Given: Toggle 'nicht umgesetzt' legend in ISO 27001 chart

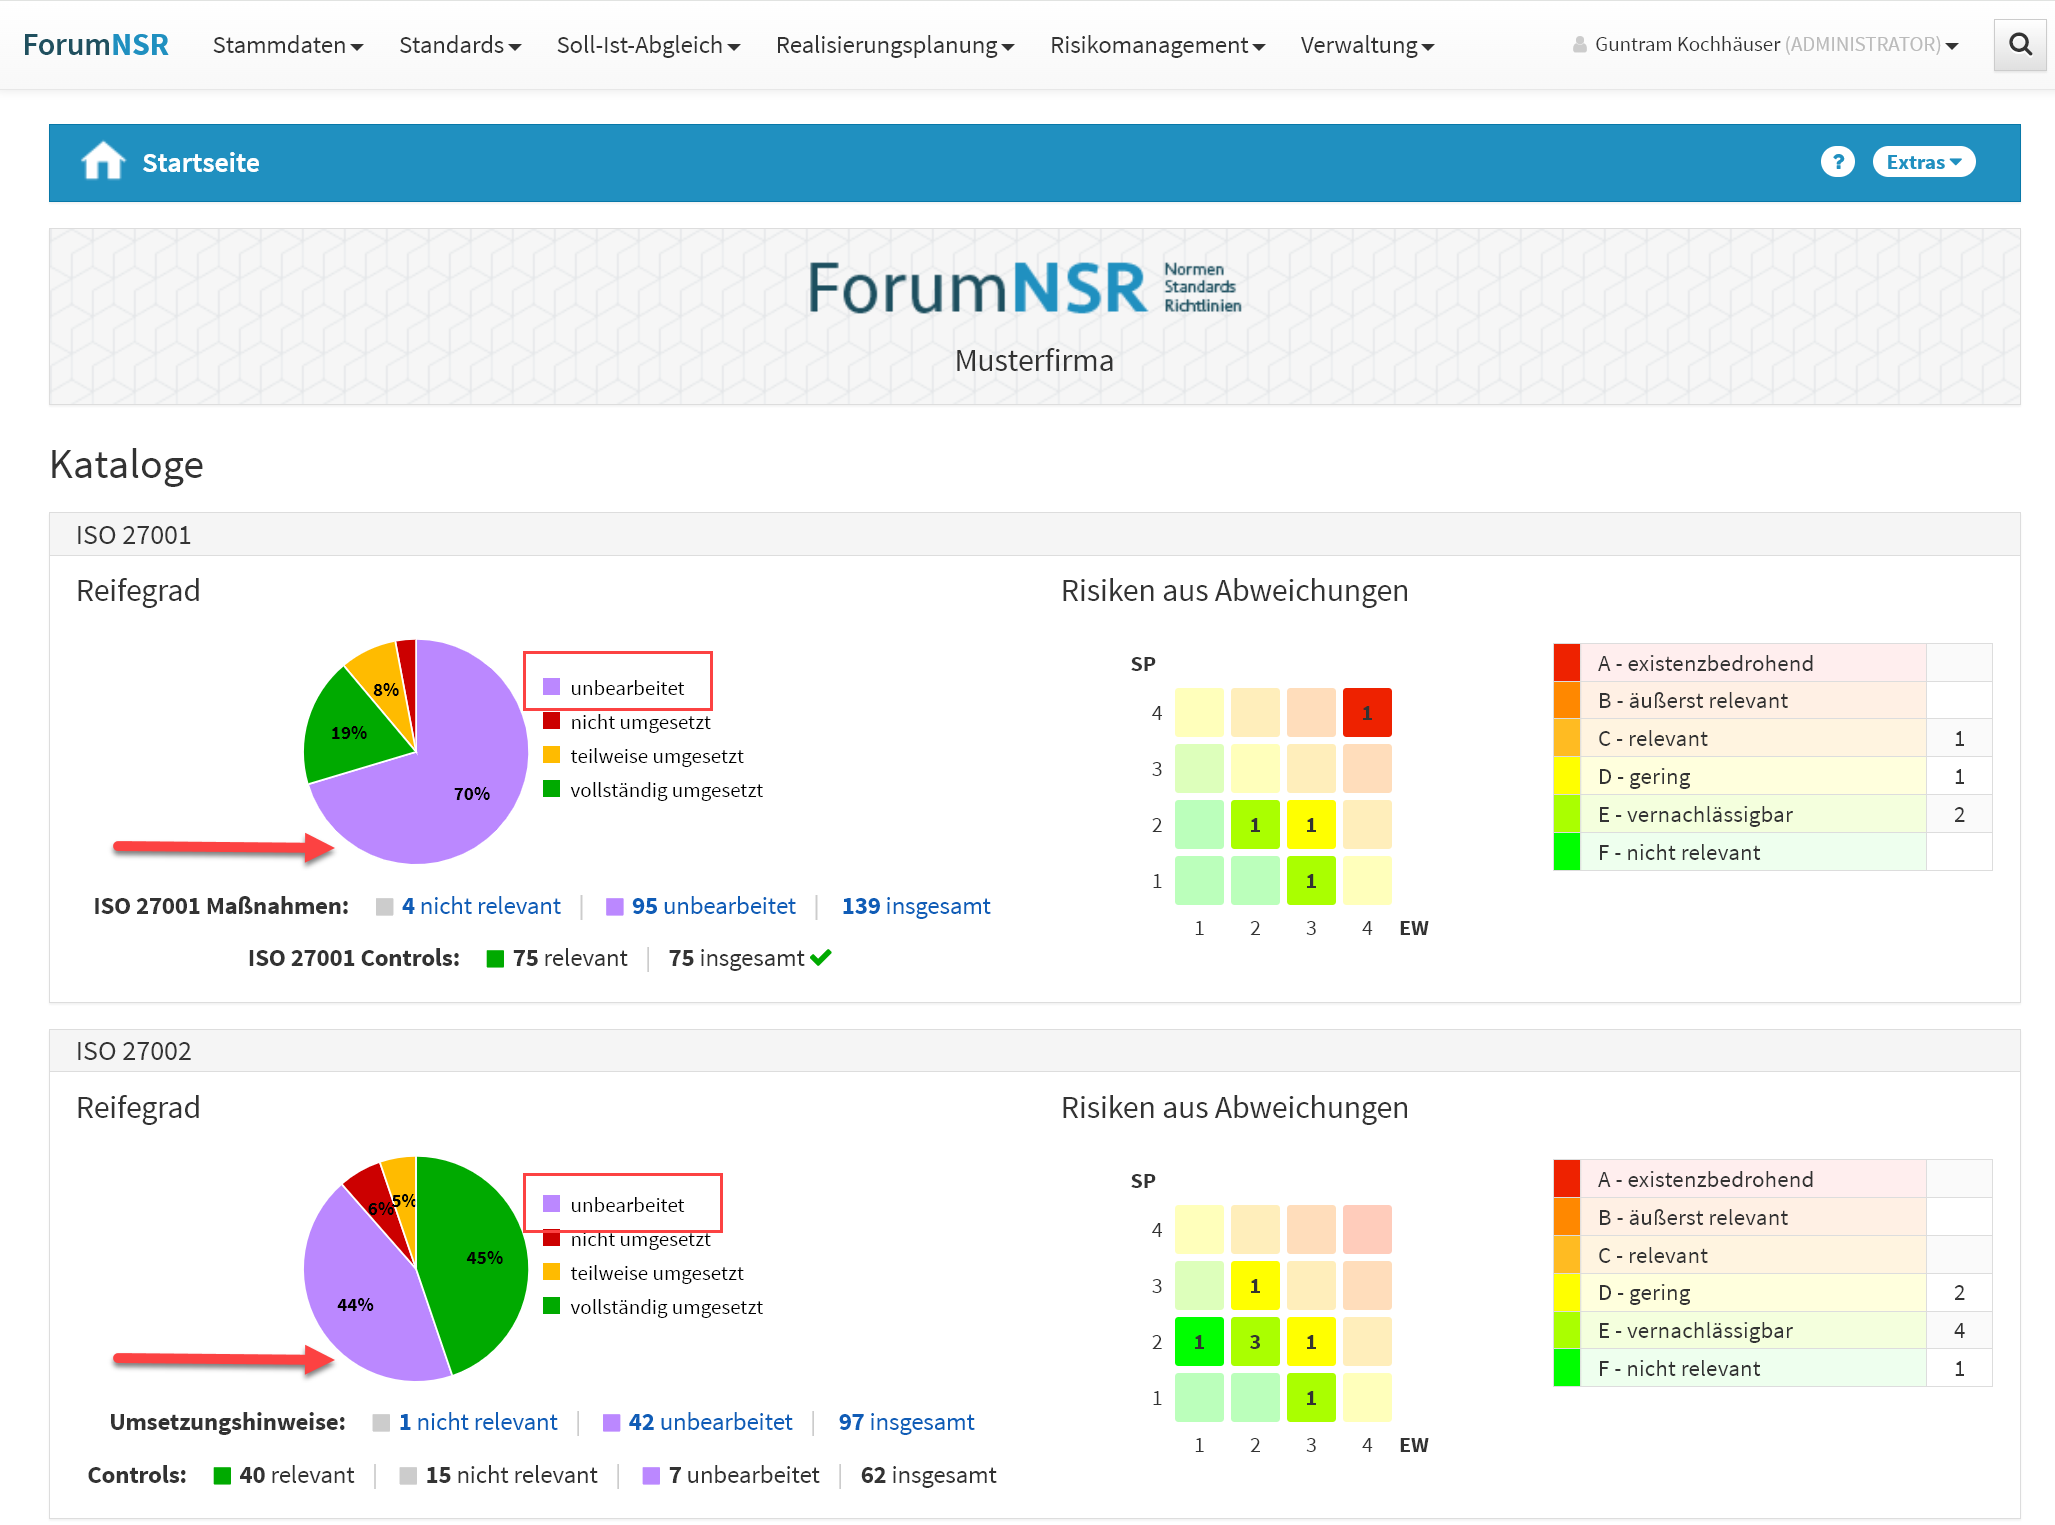Looking at the screenshot, I should point(639,722).
